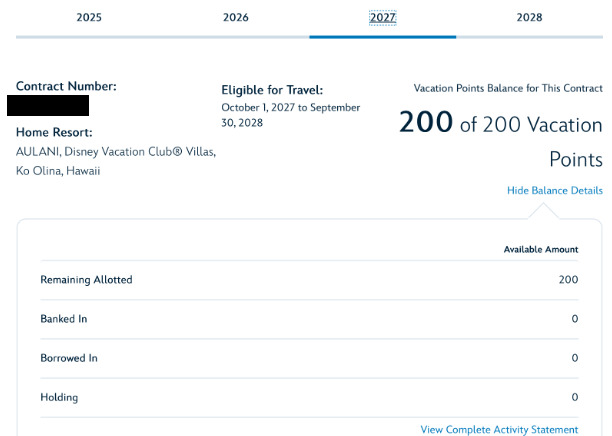Click the large 200 points balance number
This screenshot has height=436, width=612.
click(x=427, y=124)
